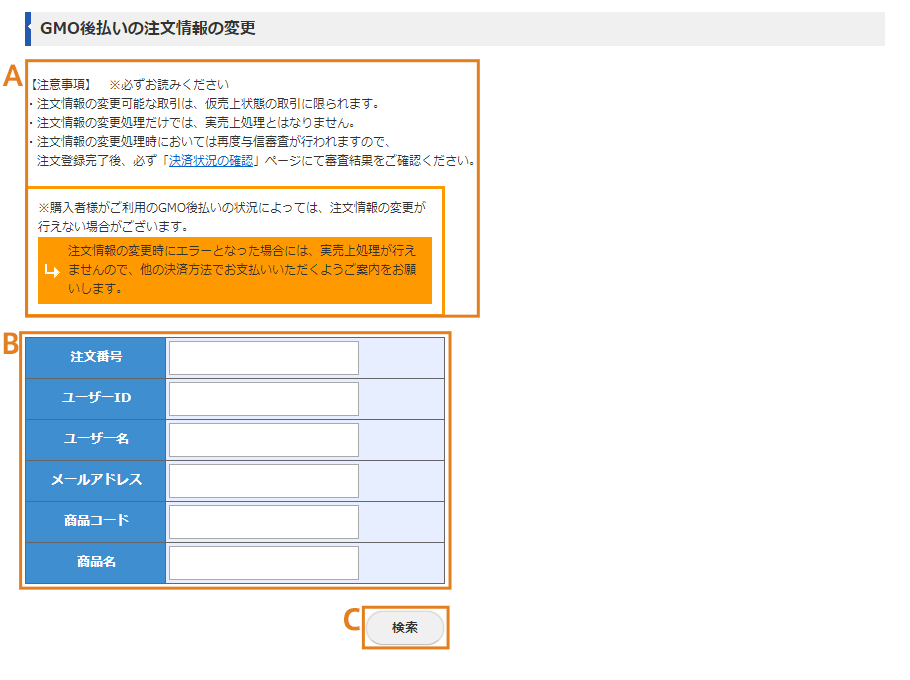Open the 決済状況の確認 link
This screenshot has width=910, height=680.
[x=211, y=161]
